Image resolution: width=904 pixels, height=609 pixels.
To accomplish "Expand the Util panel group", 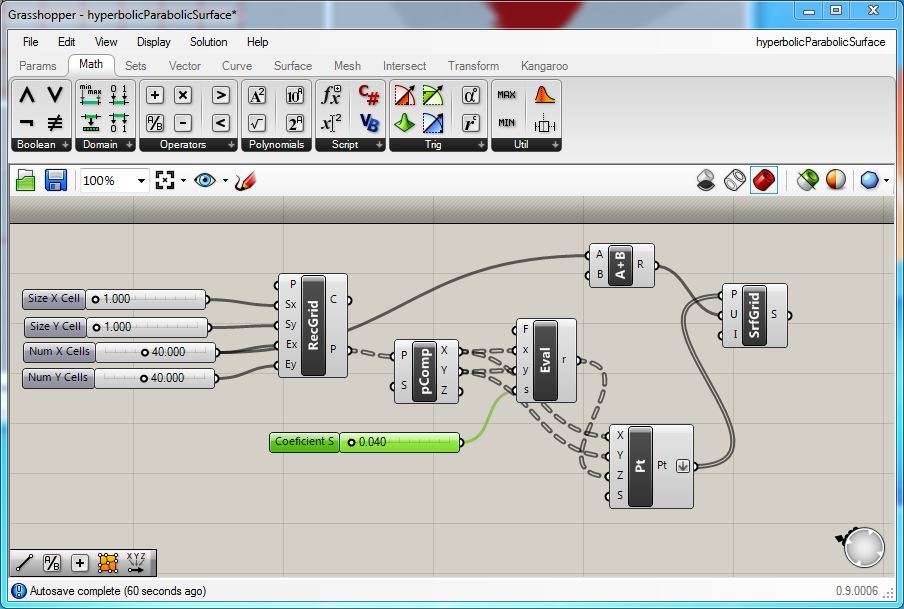I will (x=555, y=145).
